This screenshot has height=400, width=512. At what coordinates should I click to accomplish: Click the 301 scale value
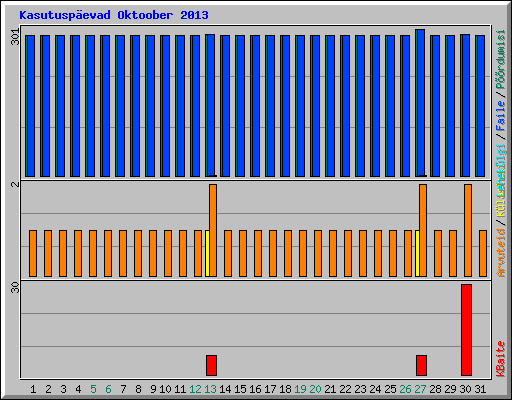pos(15,37)
